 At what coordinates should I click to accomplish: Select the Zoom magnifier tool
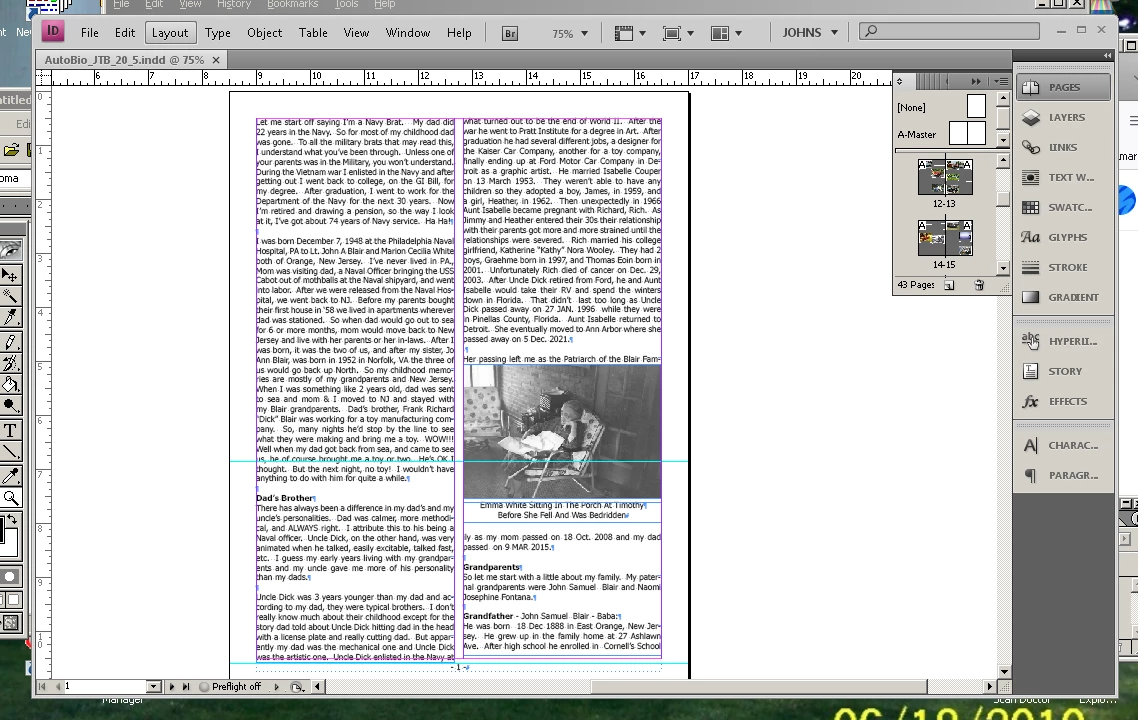tap(10, 498)
